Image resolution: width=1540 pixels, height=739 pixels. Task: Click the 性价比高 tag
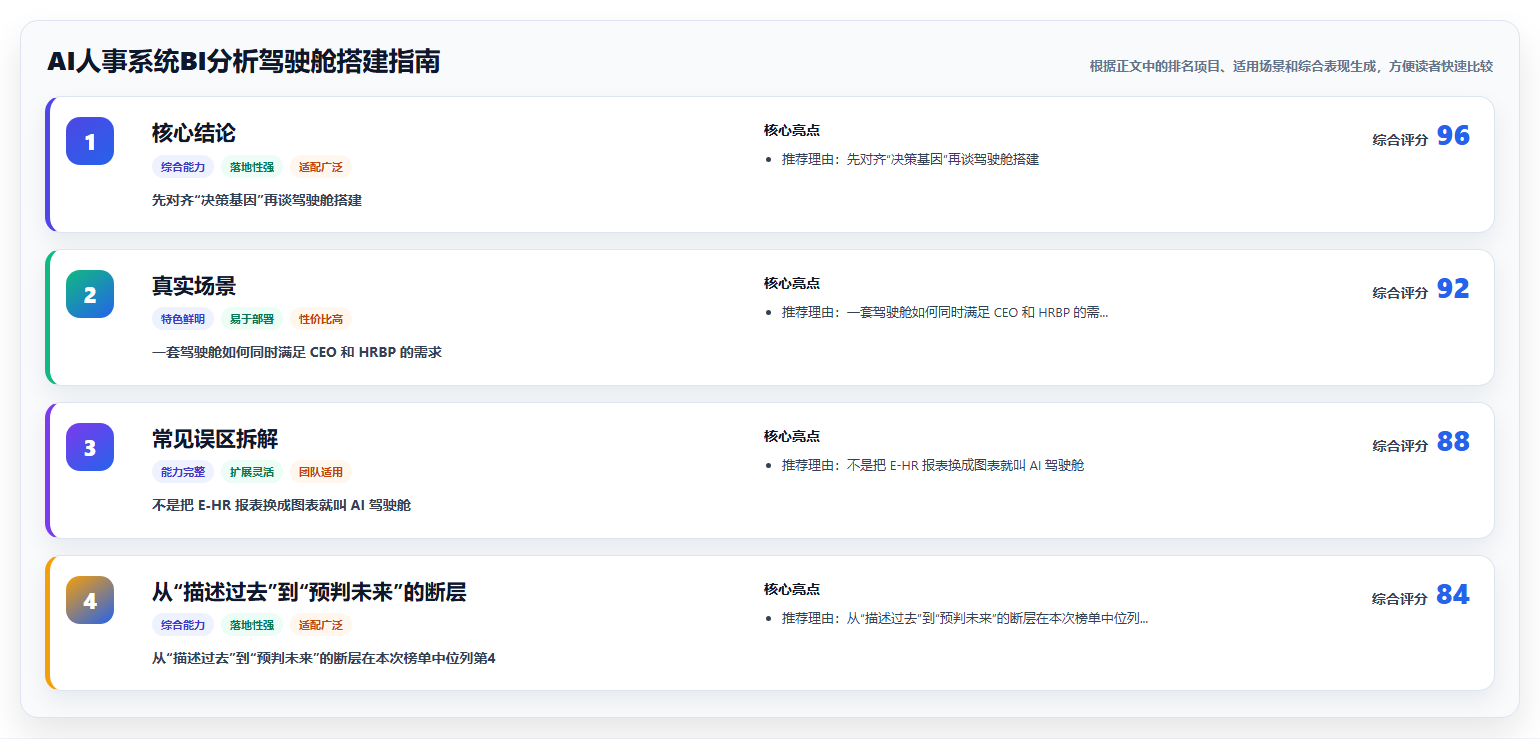(x=321, y=319)
